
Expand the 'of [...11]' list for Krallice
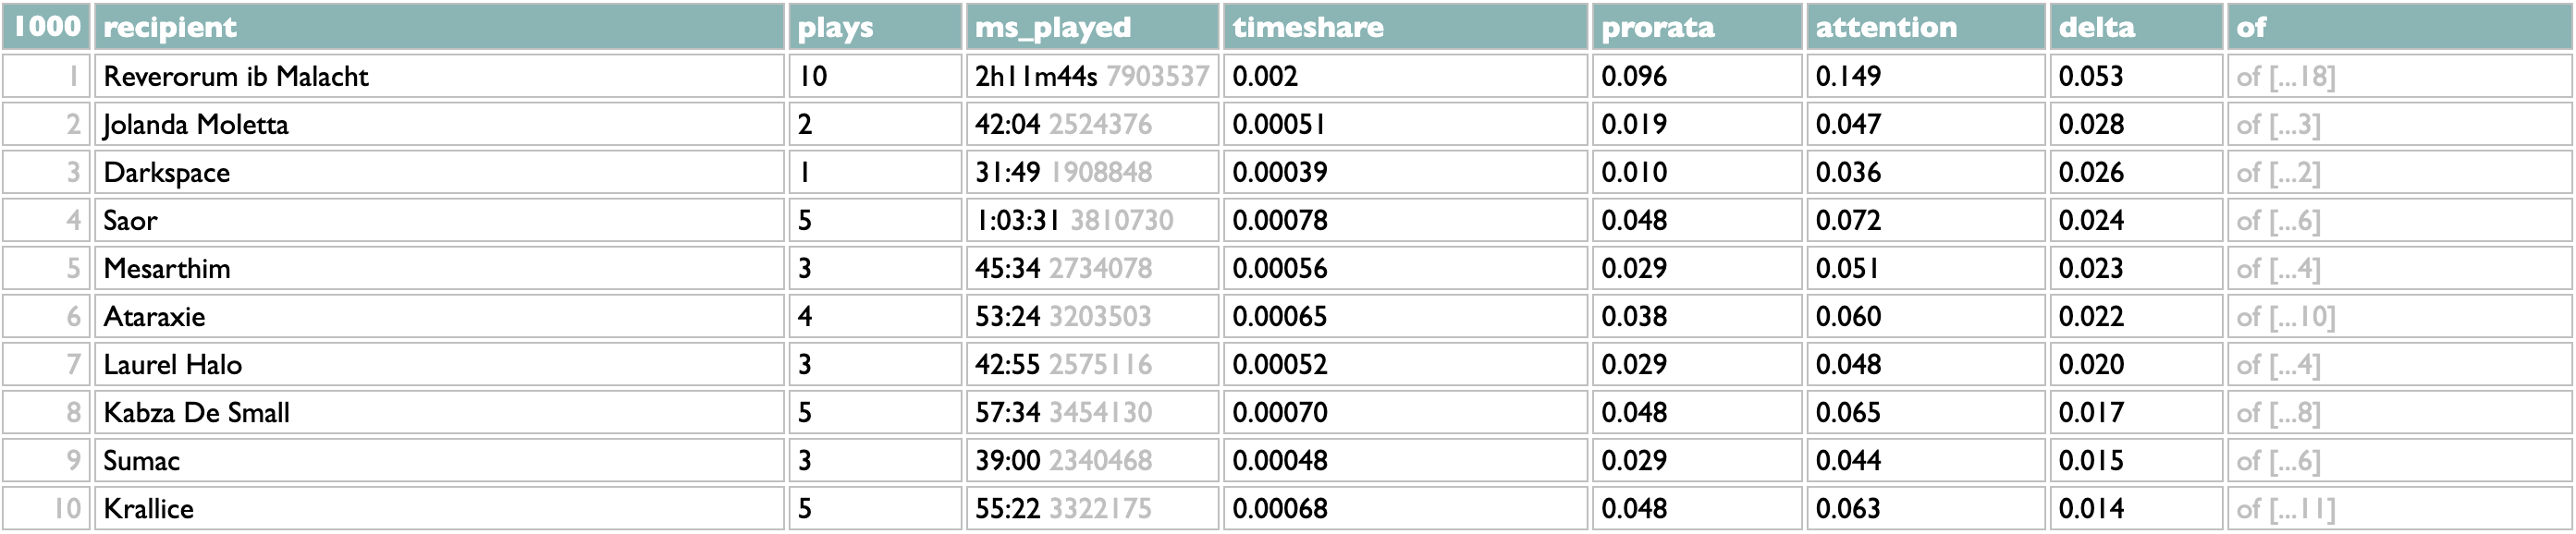[2286, 508]
